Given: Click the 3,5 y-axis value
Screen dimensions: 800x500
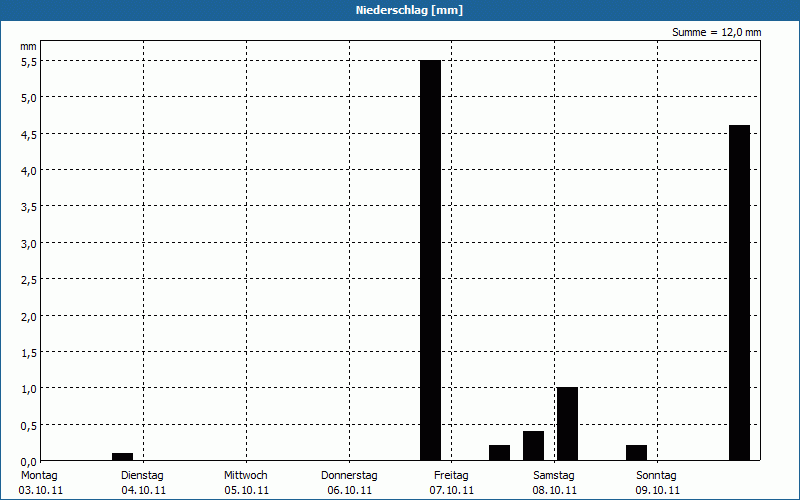Looking at the screenshot, I should coord(29,207).
